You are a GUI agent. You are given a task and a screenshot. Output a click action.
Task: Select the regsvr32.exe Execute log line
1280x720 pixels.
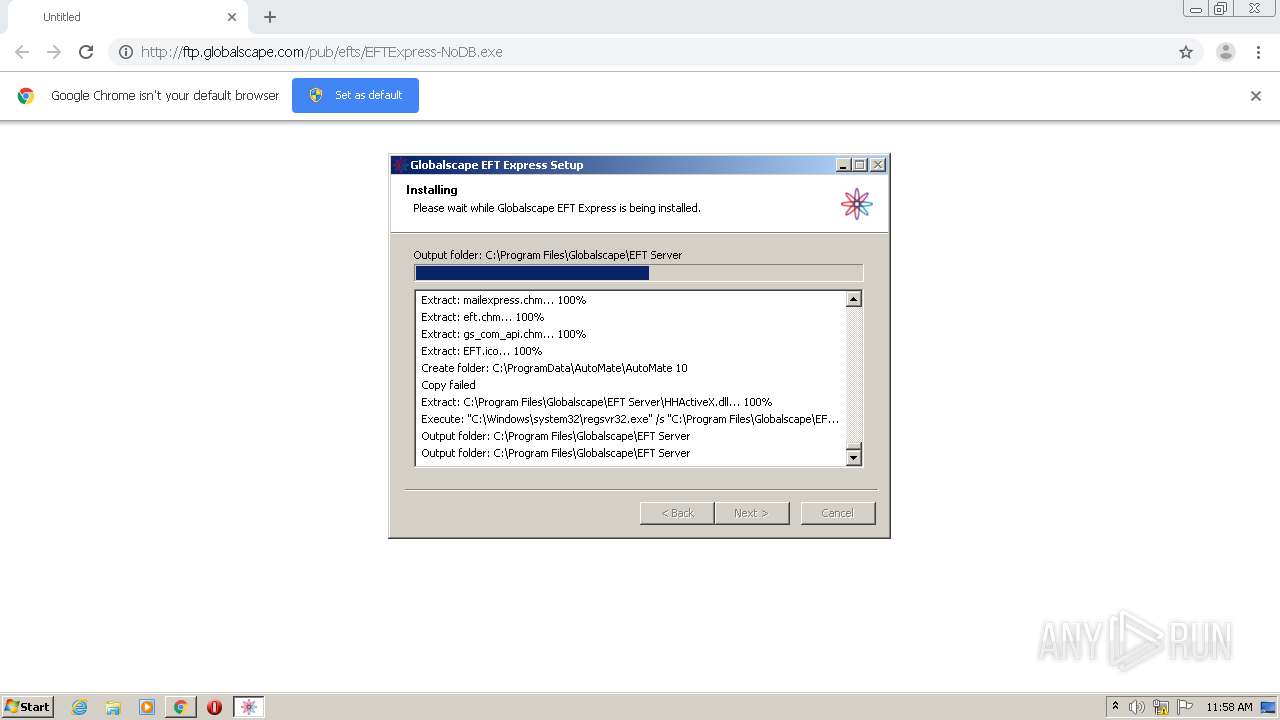point(630,419)
